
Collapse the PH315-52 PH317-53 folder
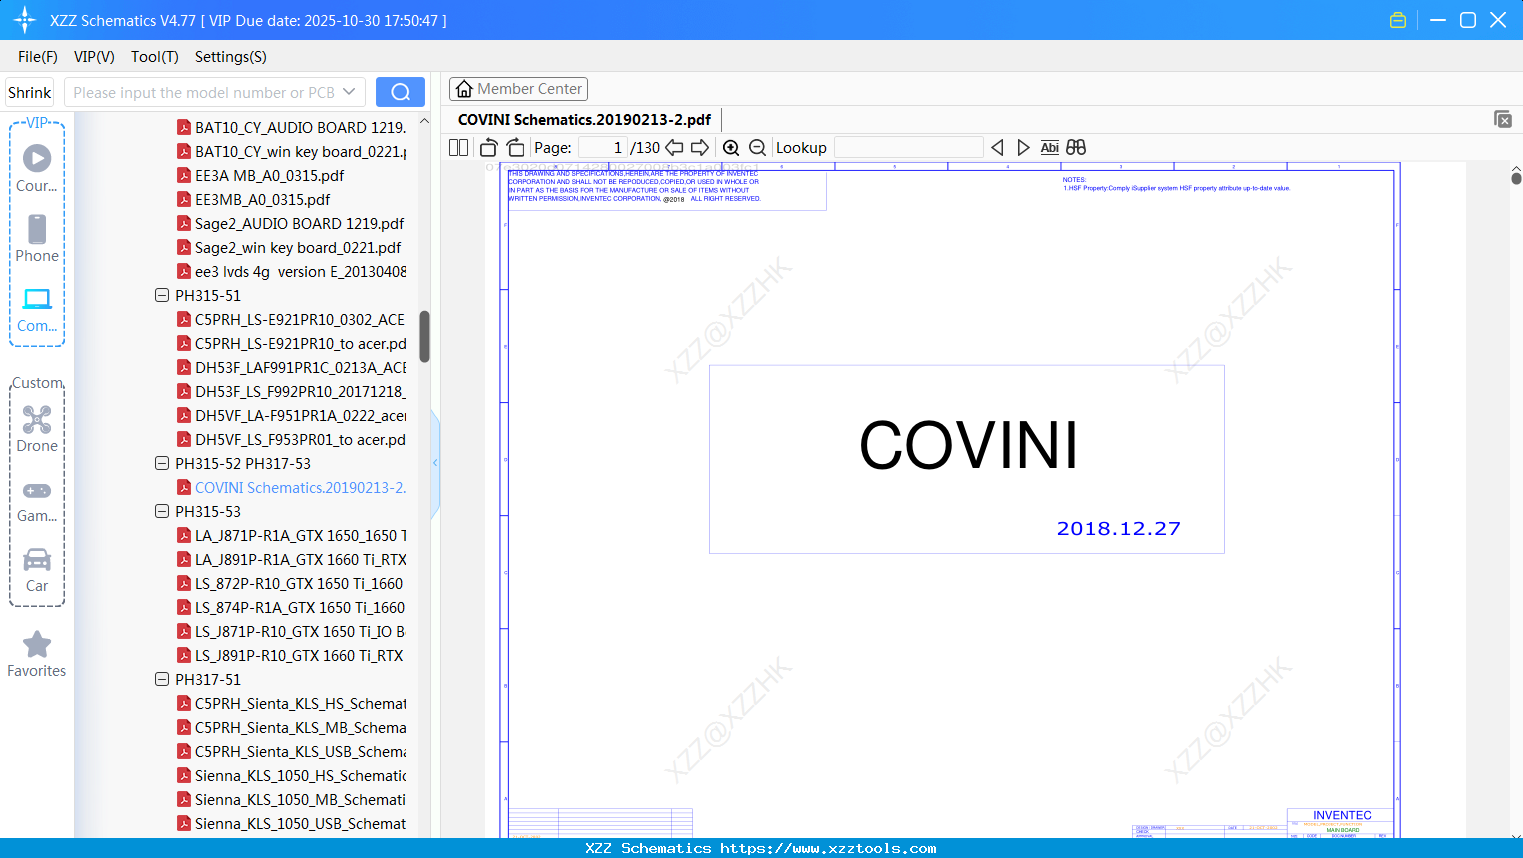[x=162, y=463]
